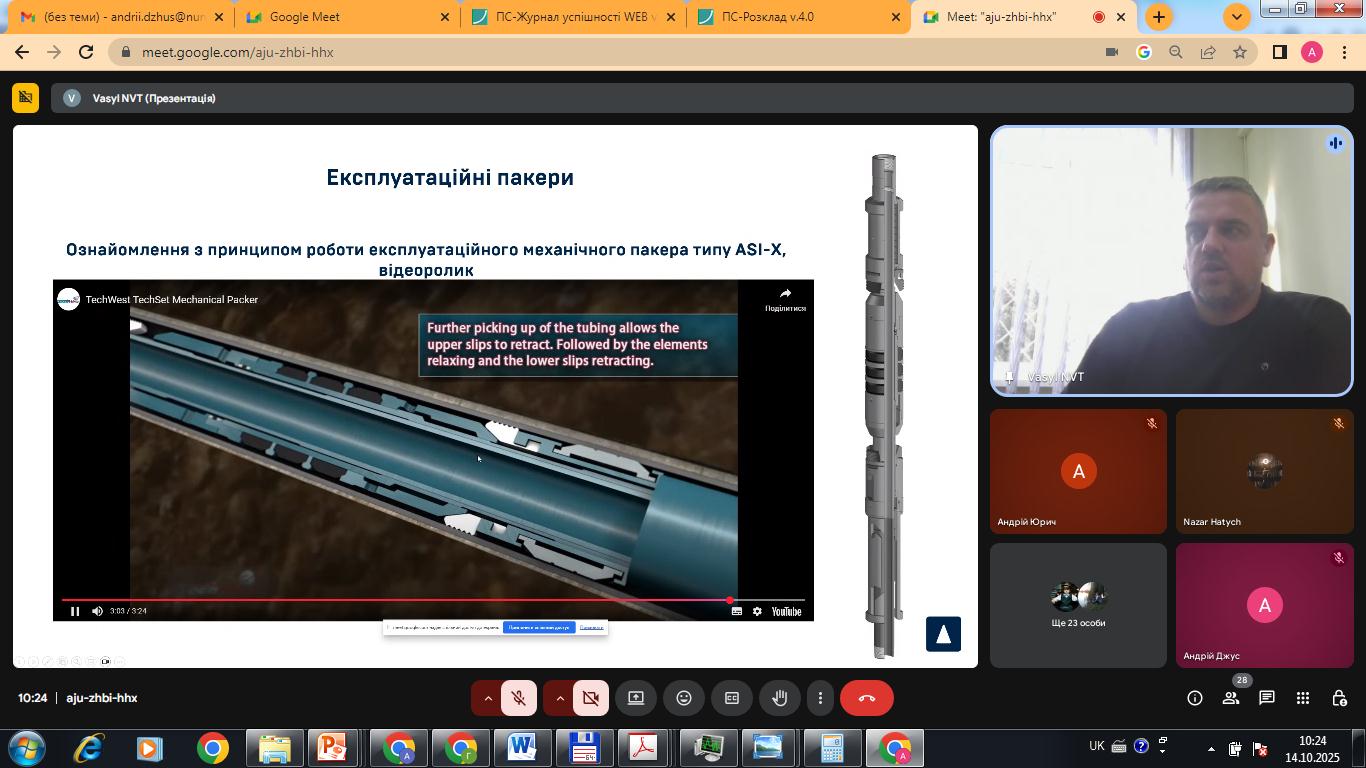Expand video settings arrow beside camera
This screenshot has width=1366, height=768.
click(x=560, y=698)
